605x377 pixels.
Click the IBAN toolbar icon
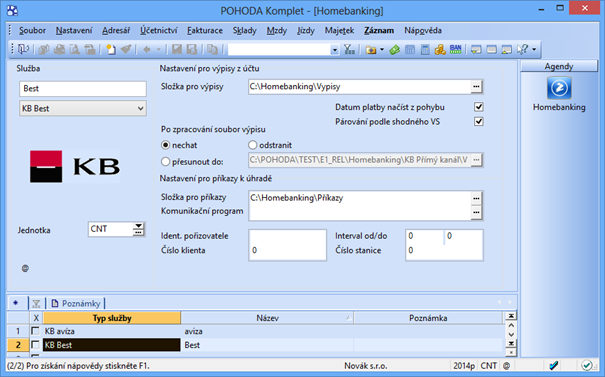[x=456, y=49]
